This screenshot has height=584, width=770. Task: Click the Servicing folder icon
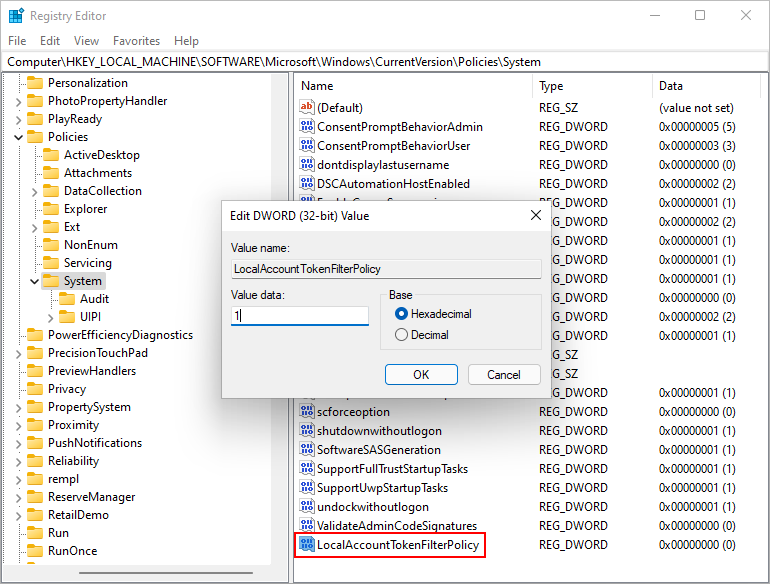(x=51, y=263)
